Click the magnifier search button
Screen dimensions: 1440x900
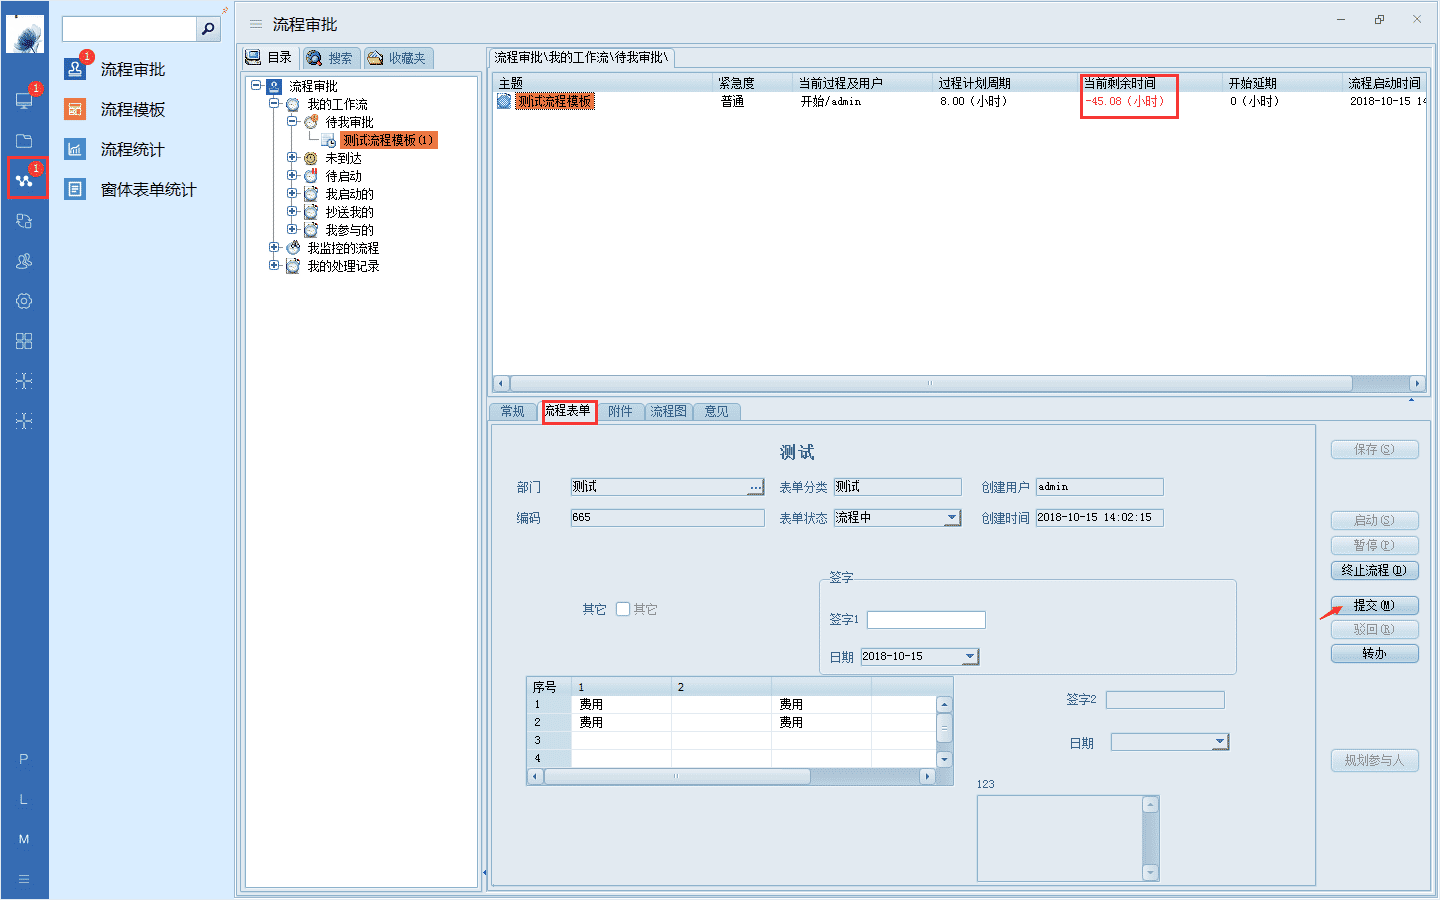[x=208, y=29]
